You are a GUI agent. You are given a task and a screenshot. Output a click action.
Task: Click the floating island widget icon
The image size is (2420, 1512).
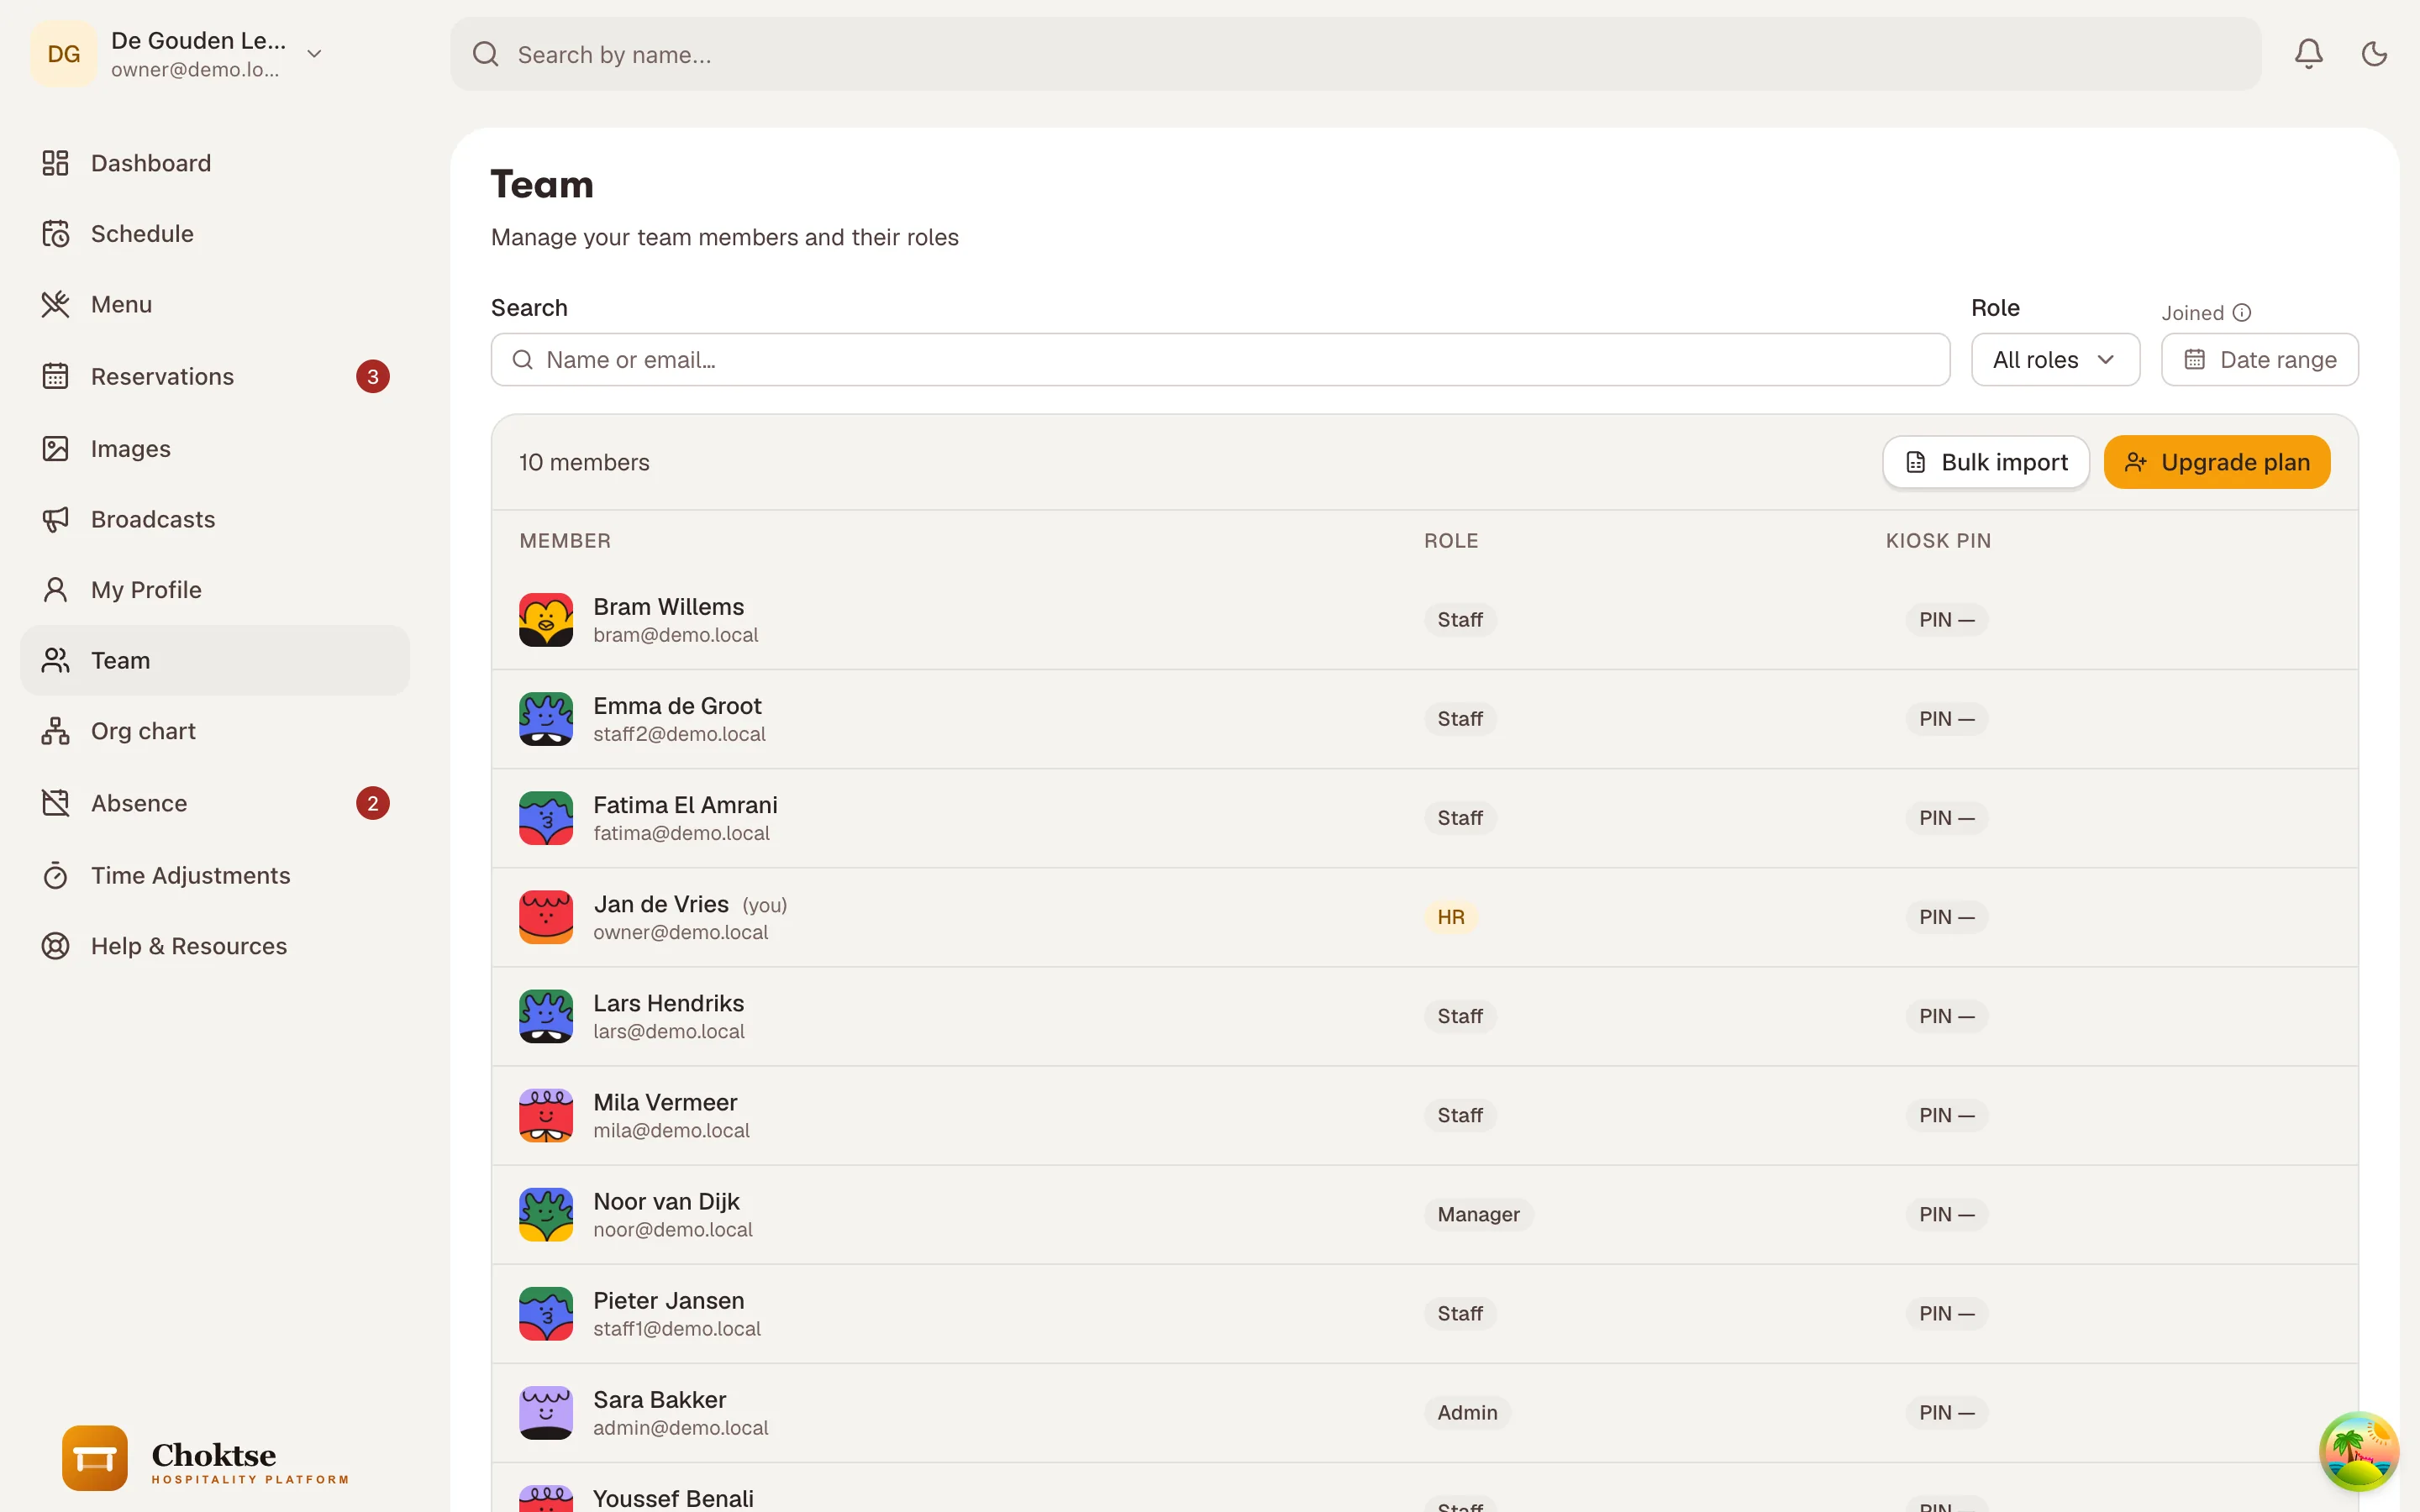tap(2359, 1451)
